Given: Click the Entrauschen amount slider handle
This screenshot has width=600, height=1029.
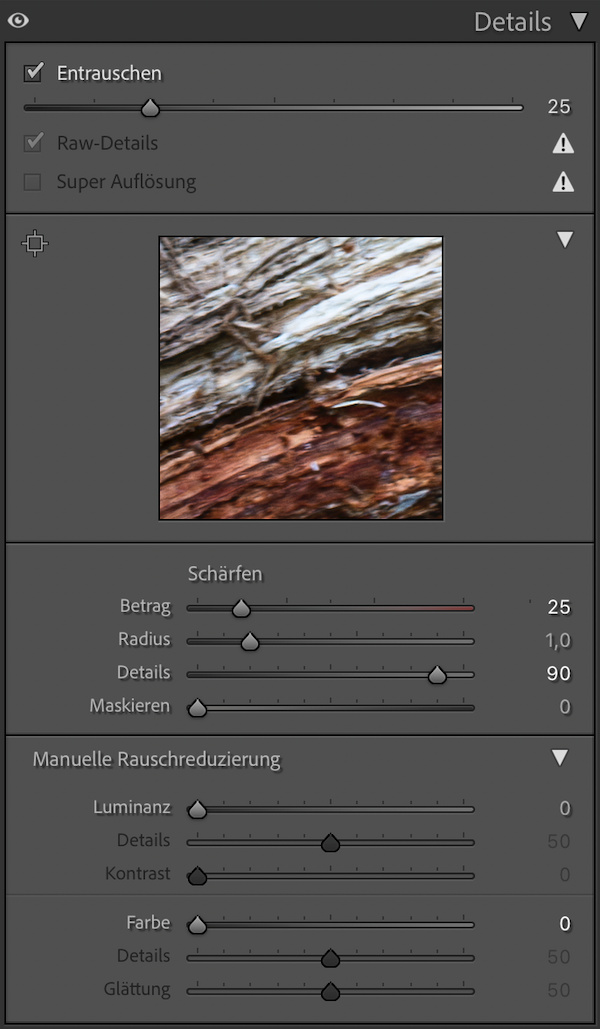Looking at the screenshot, I should click(x=150, y=108).
